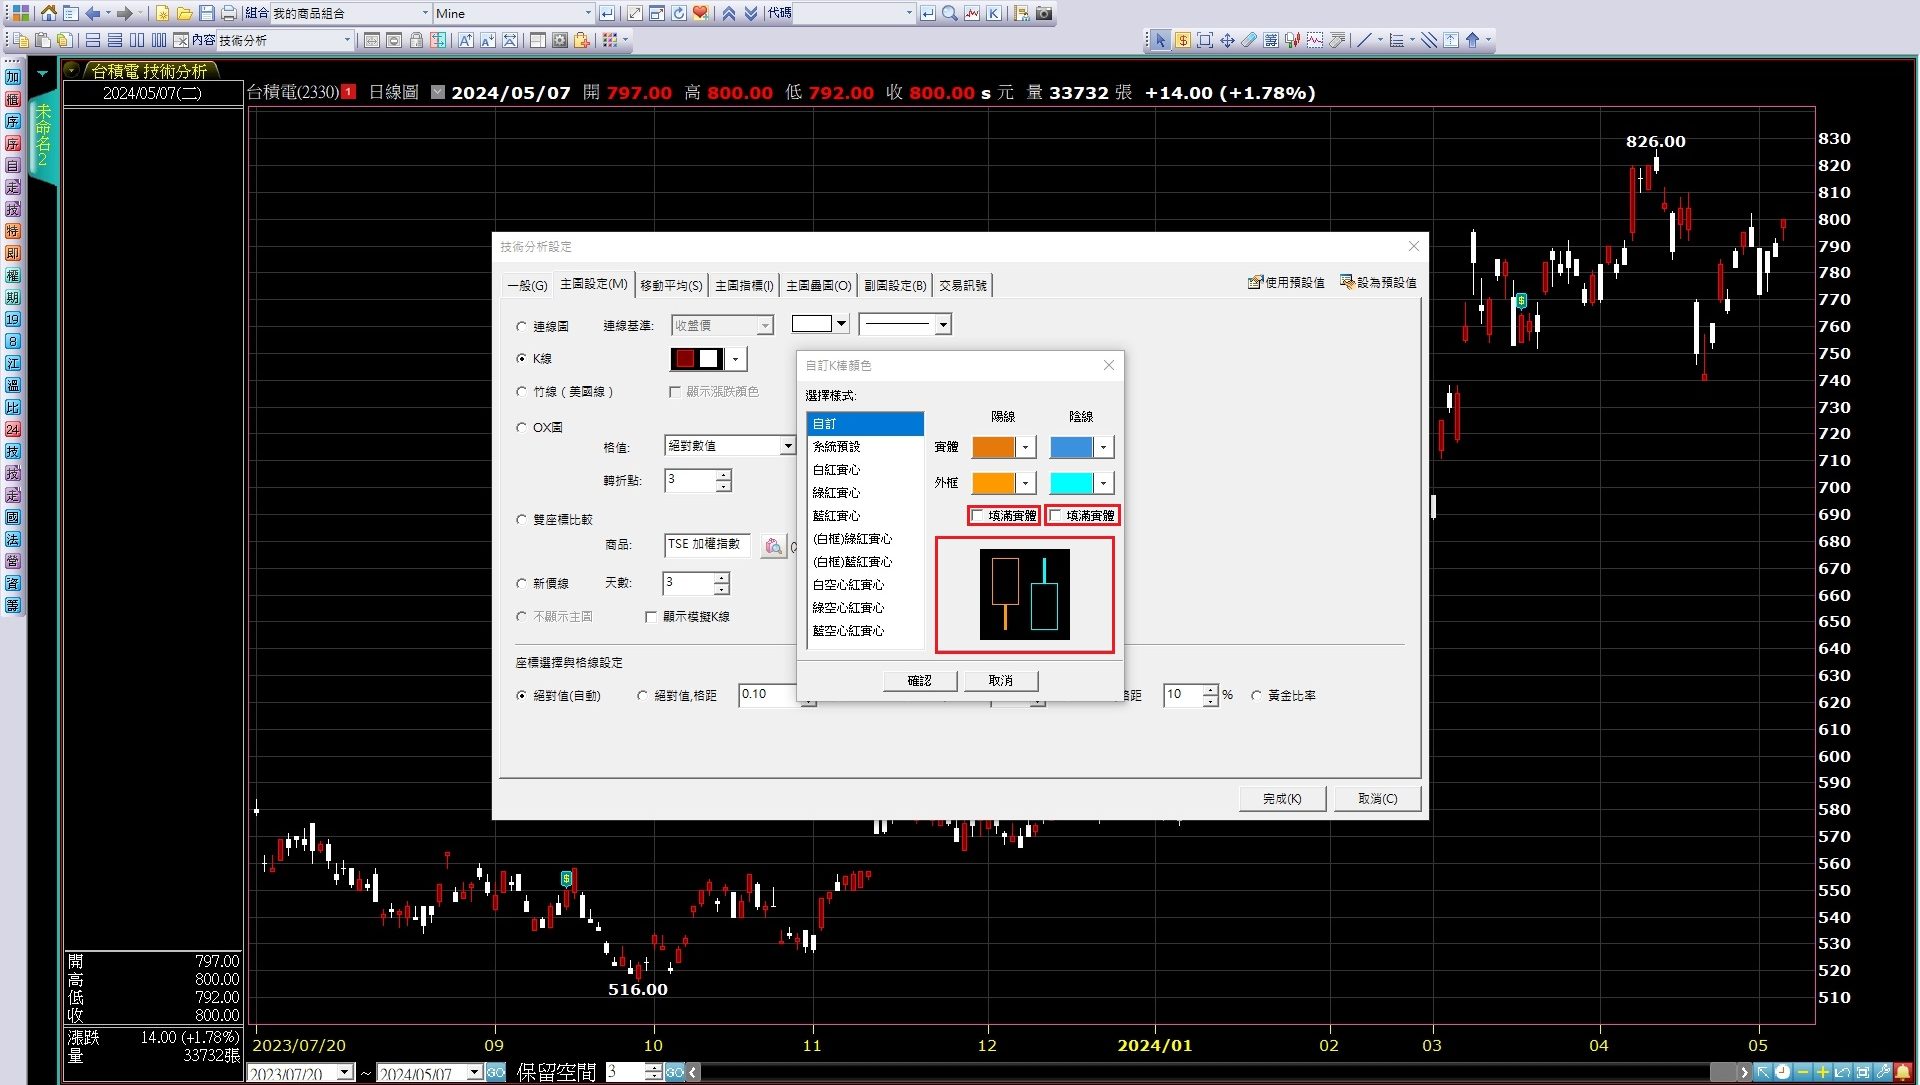Switch to the 主圖疊圖(O) tab

pos(818,285)
